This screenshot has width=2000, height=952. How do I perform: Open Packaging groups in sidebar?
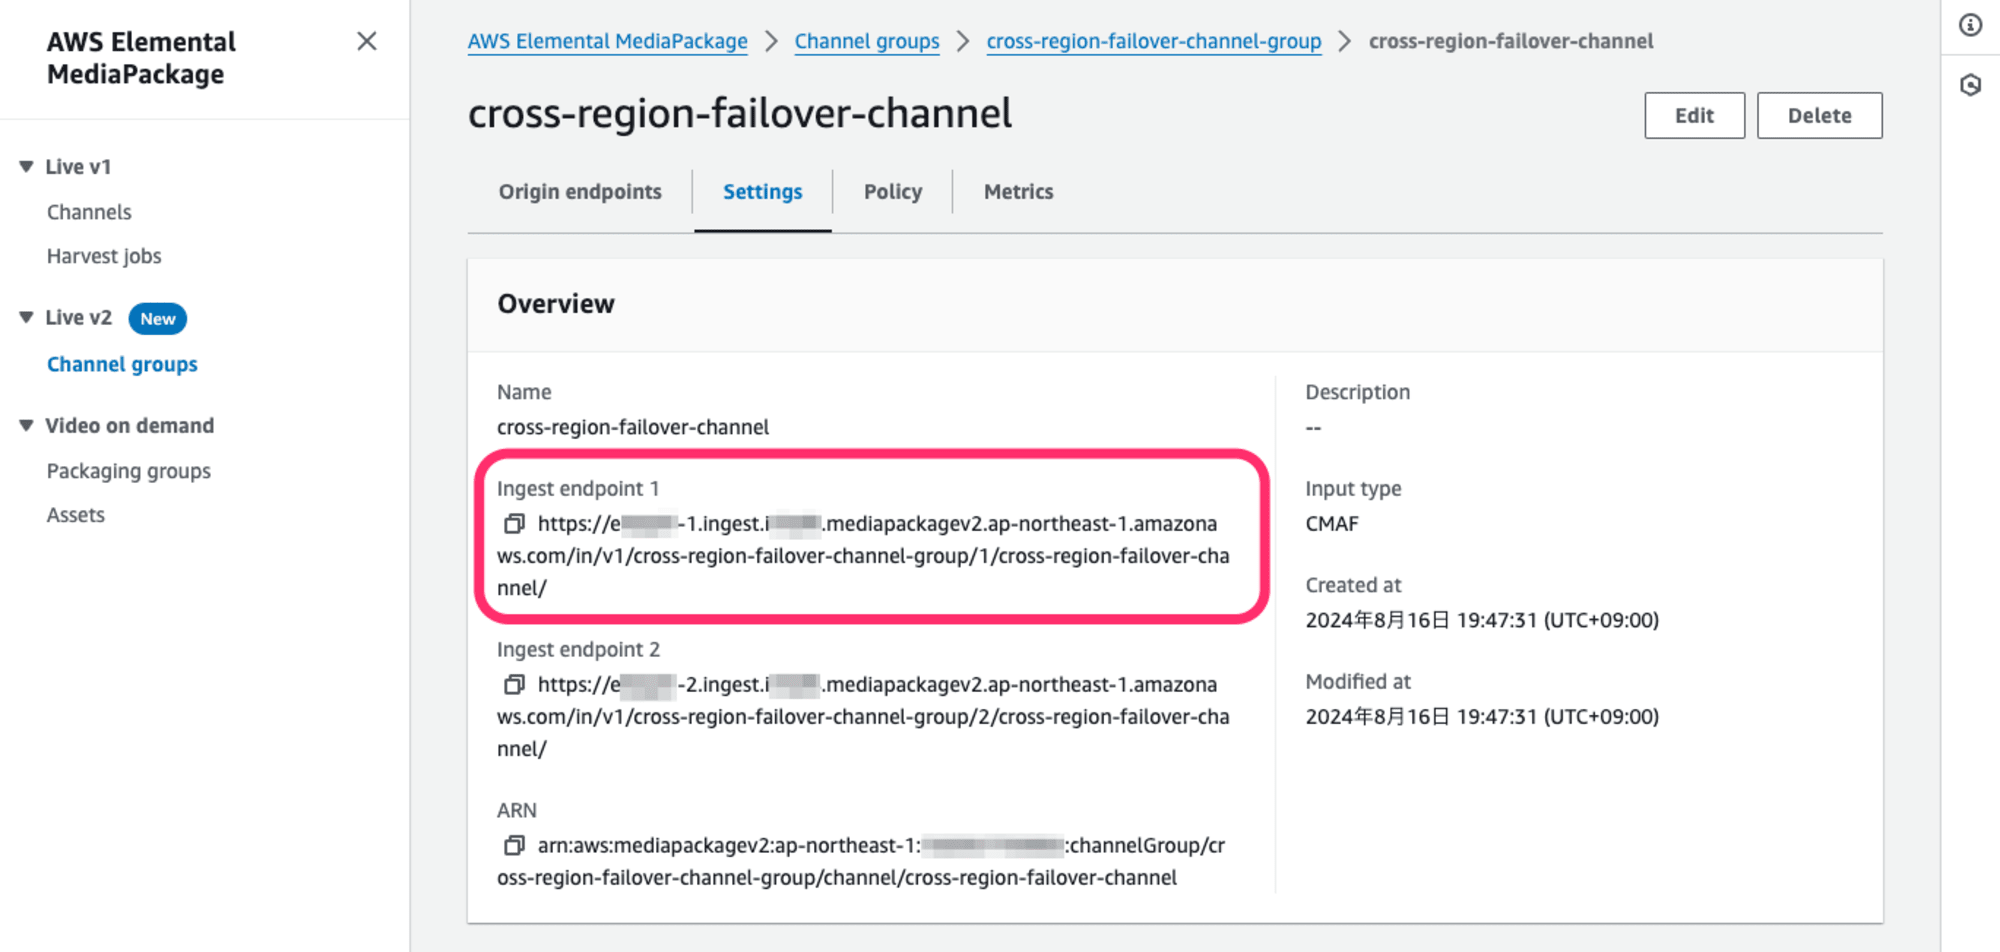click(x=129, y=471)
